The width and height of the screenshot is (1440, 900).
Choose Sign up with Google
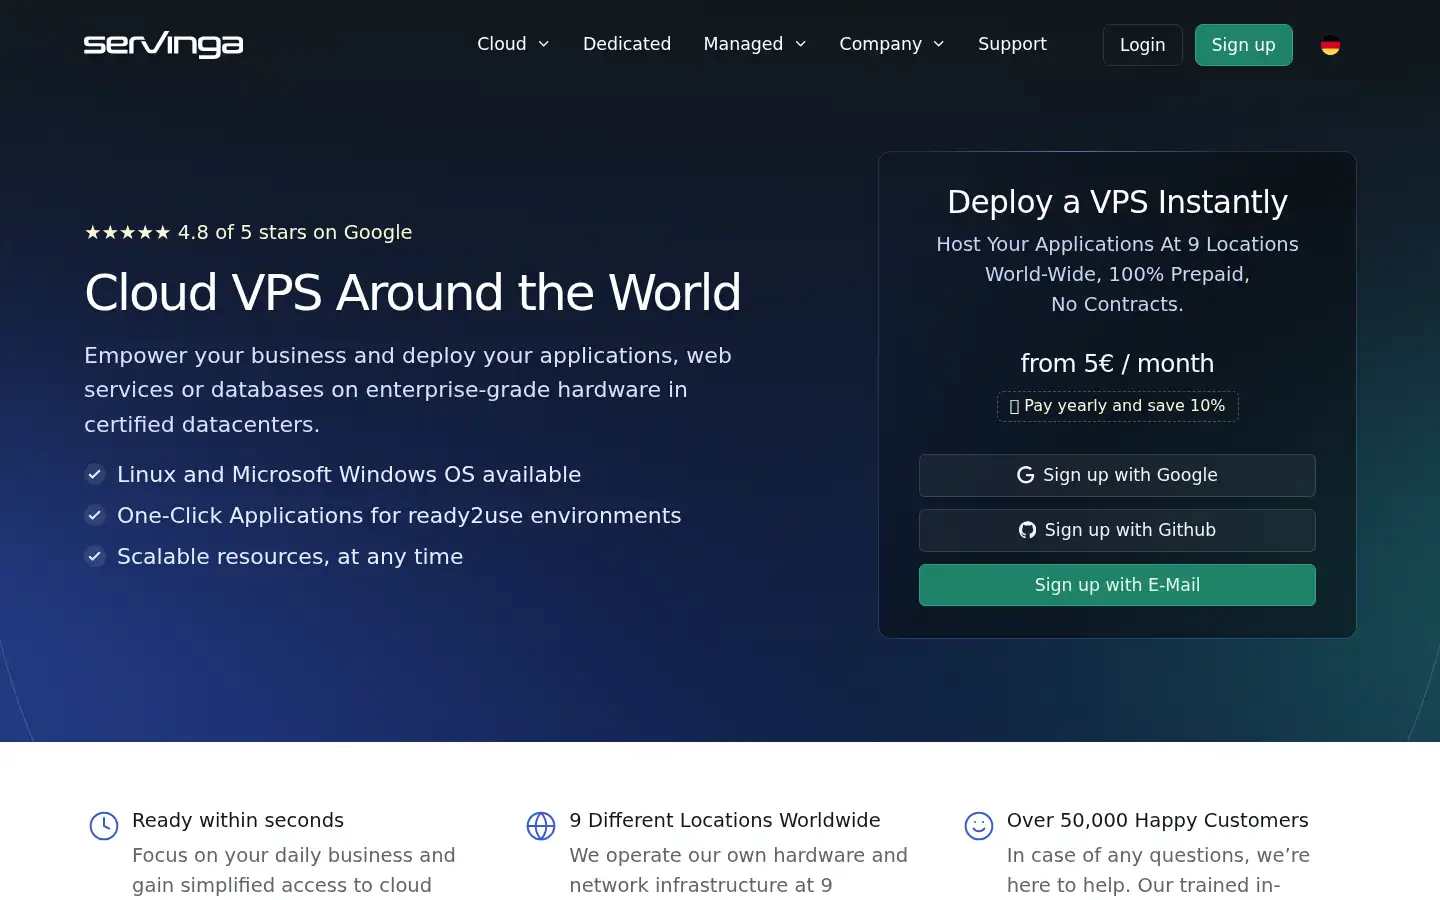pos(1117,475)
